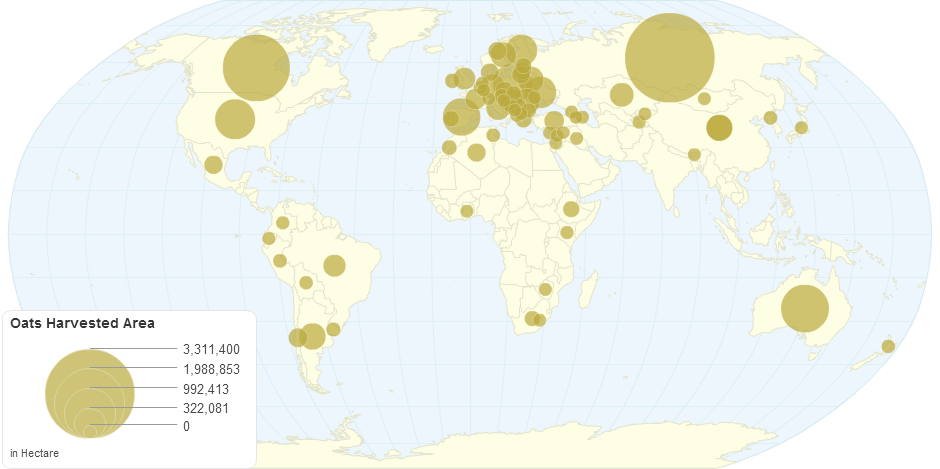Click the Uruguay bubble east of Argentina

point(333,329)
